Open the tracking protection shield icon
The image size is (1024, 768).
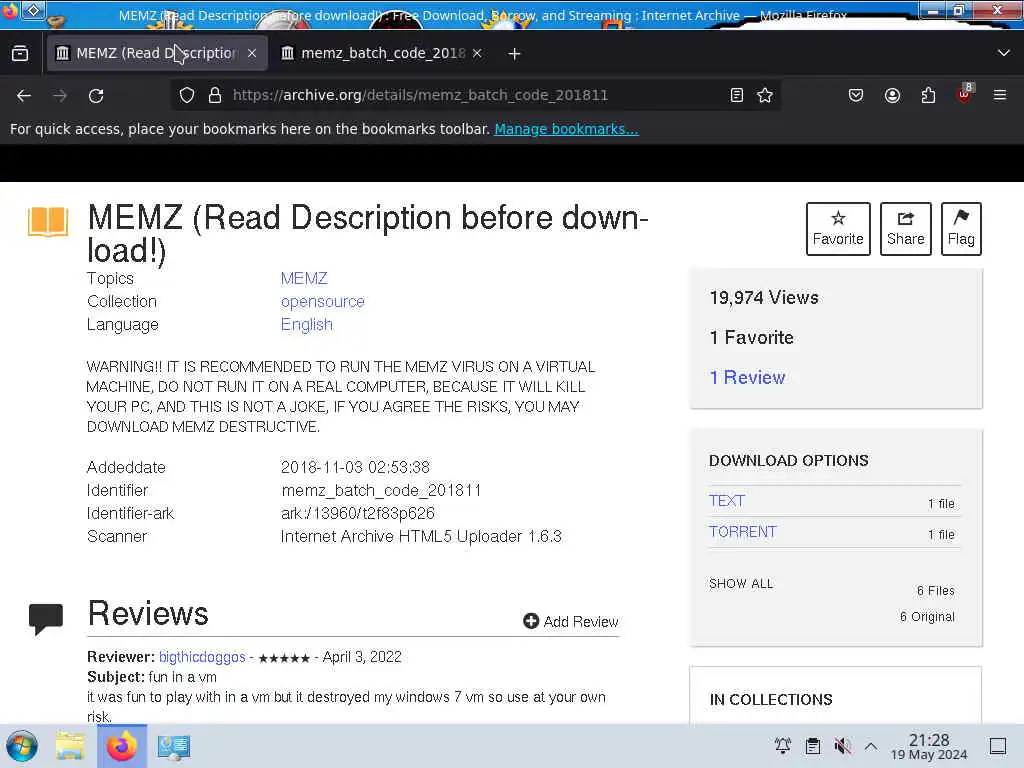pyautogui.click(x=187, y=95)
